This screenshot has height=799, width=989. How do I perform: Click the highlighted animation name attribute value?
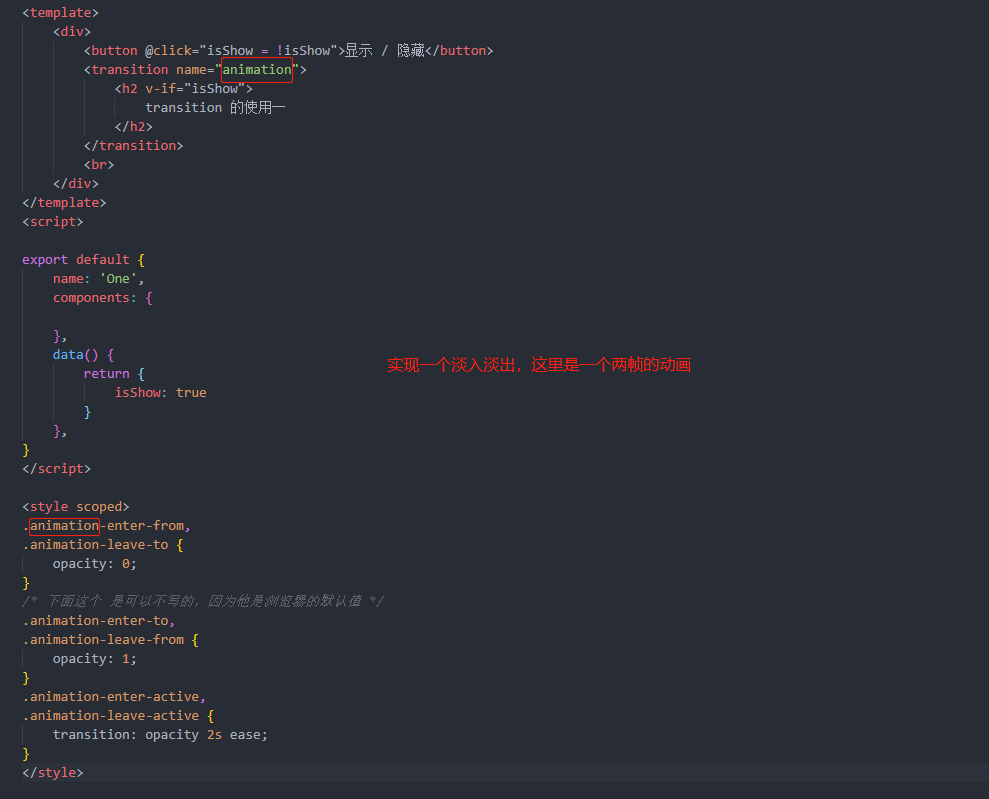click(x=257, y=69)
